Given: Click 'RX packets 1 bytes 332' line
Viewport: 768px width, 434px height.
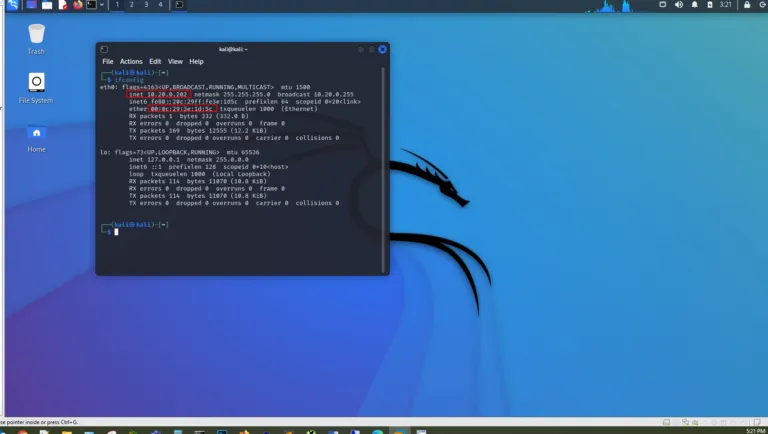Looking at the screenshot, I should [x=189, y=116].
